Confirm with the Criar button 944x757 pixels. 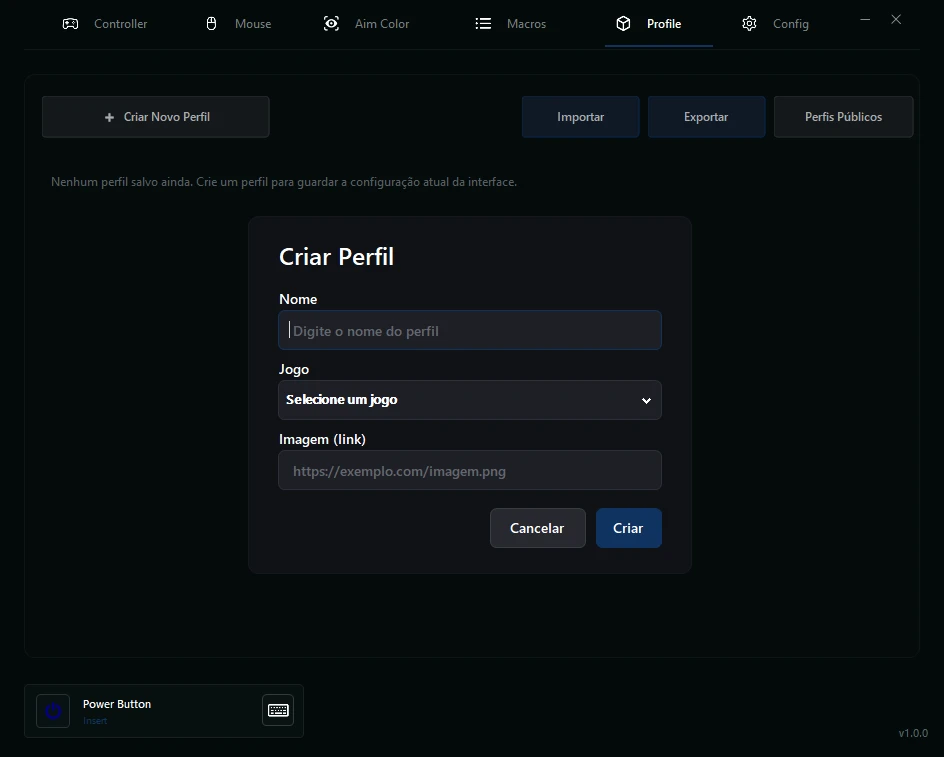point(629,528)
